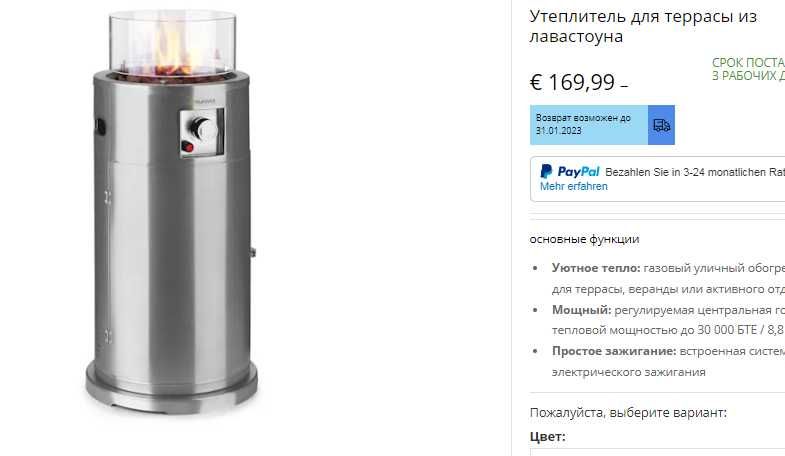
Task: Click the black control knob on the heater
Action: click(x=201, y=127)
